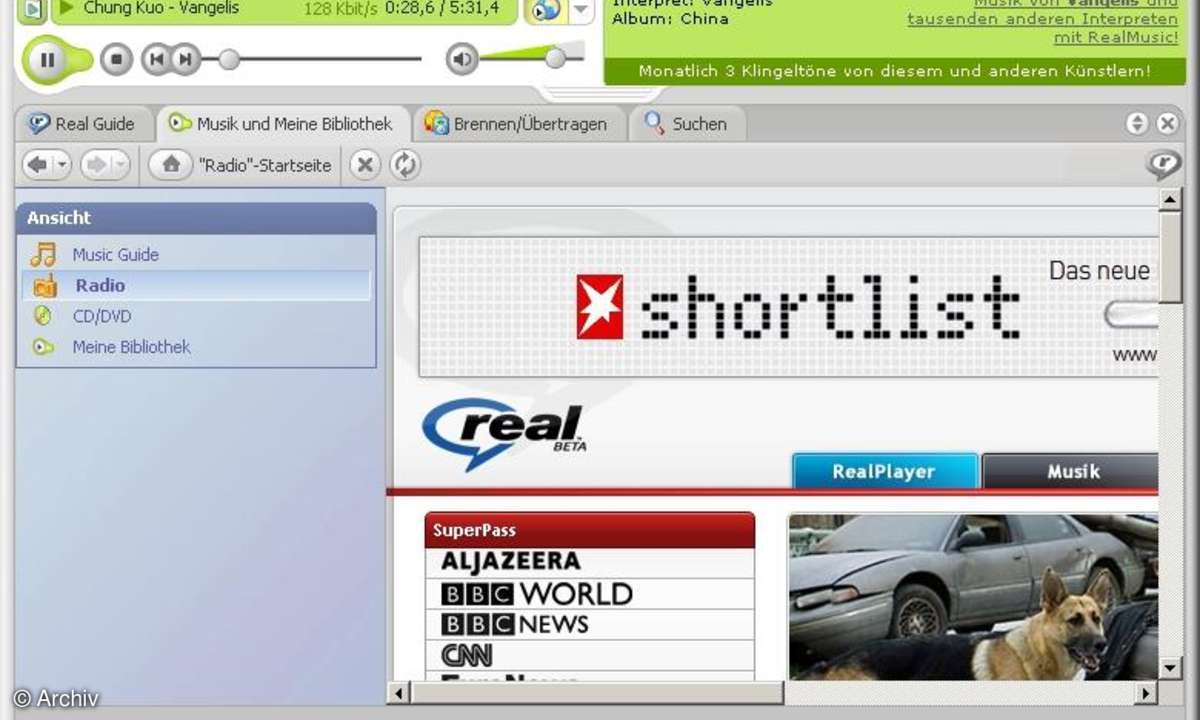Screen dimensions: 1200x720
Task: Click the stern star logo in banner
Action: [x=600, y=307]
